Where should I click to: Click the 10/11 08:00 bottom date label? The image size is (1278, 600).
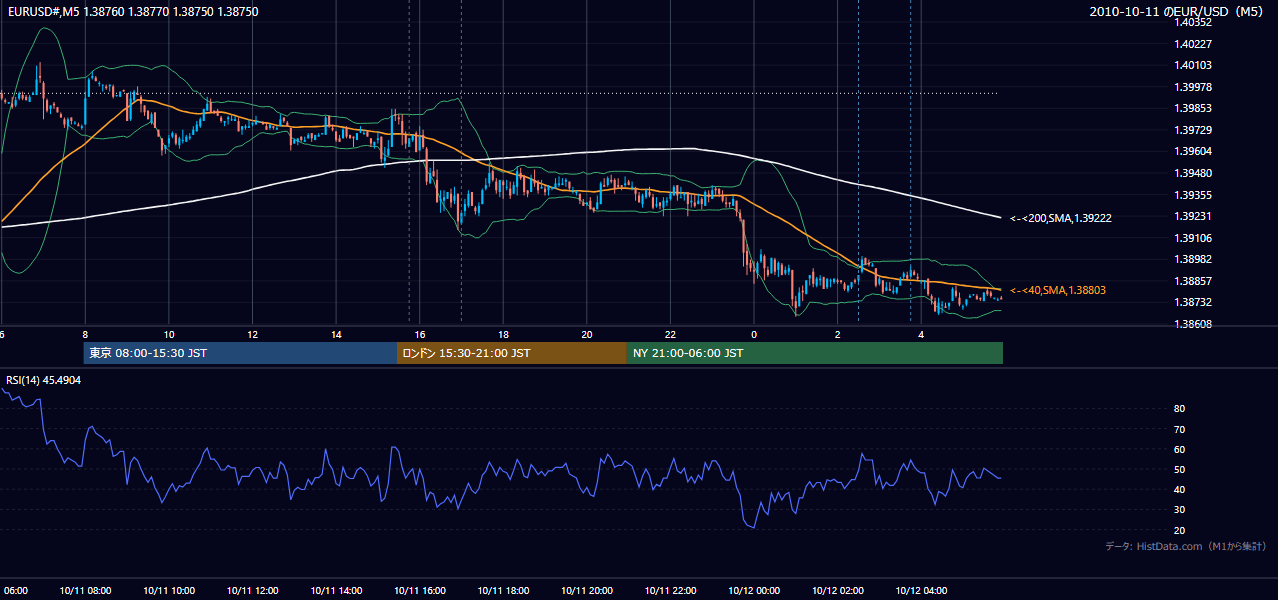tap(85, 590)
